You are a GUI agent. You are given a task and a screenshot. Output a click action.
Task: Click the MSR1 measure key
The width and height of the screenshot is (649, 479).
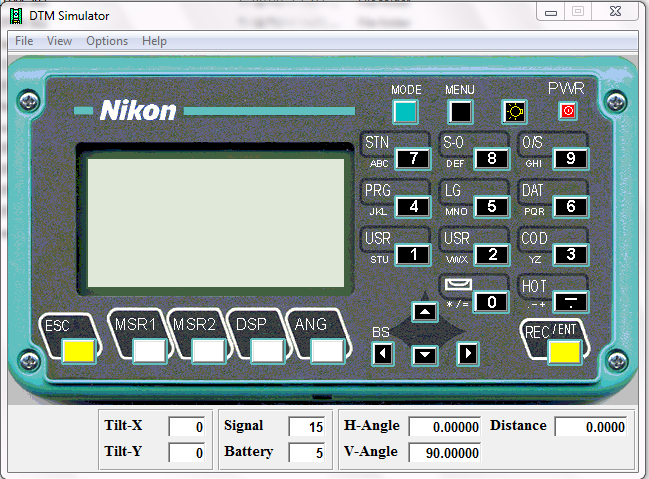[149, 351]
